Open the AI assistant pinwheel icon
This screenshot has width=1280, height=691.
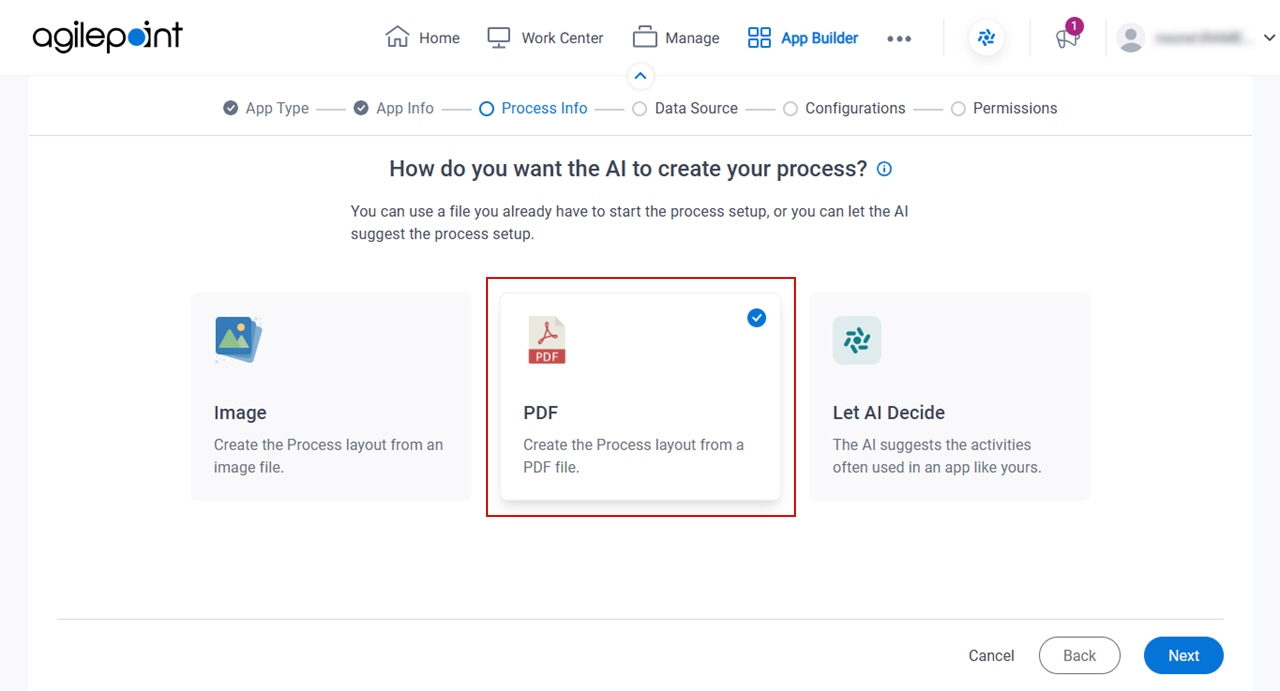pos(986,38)
